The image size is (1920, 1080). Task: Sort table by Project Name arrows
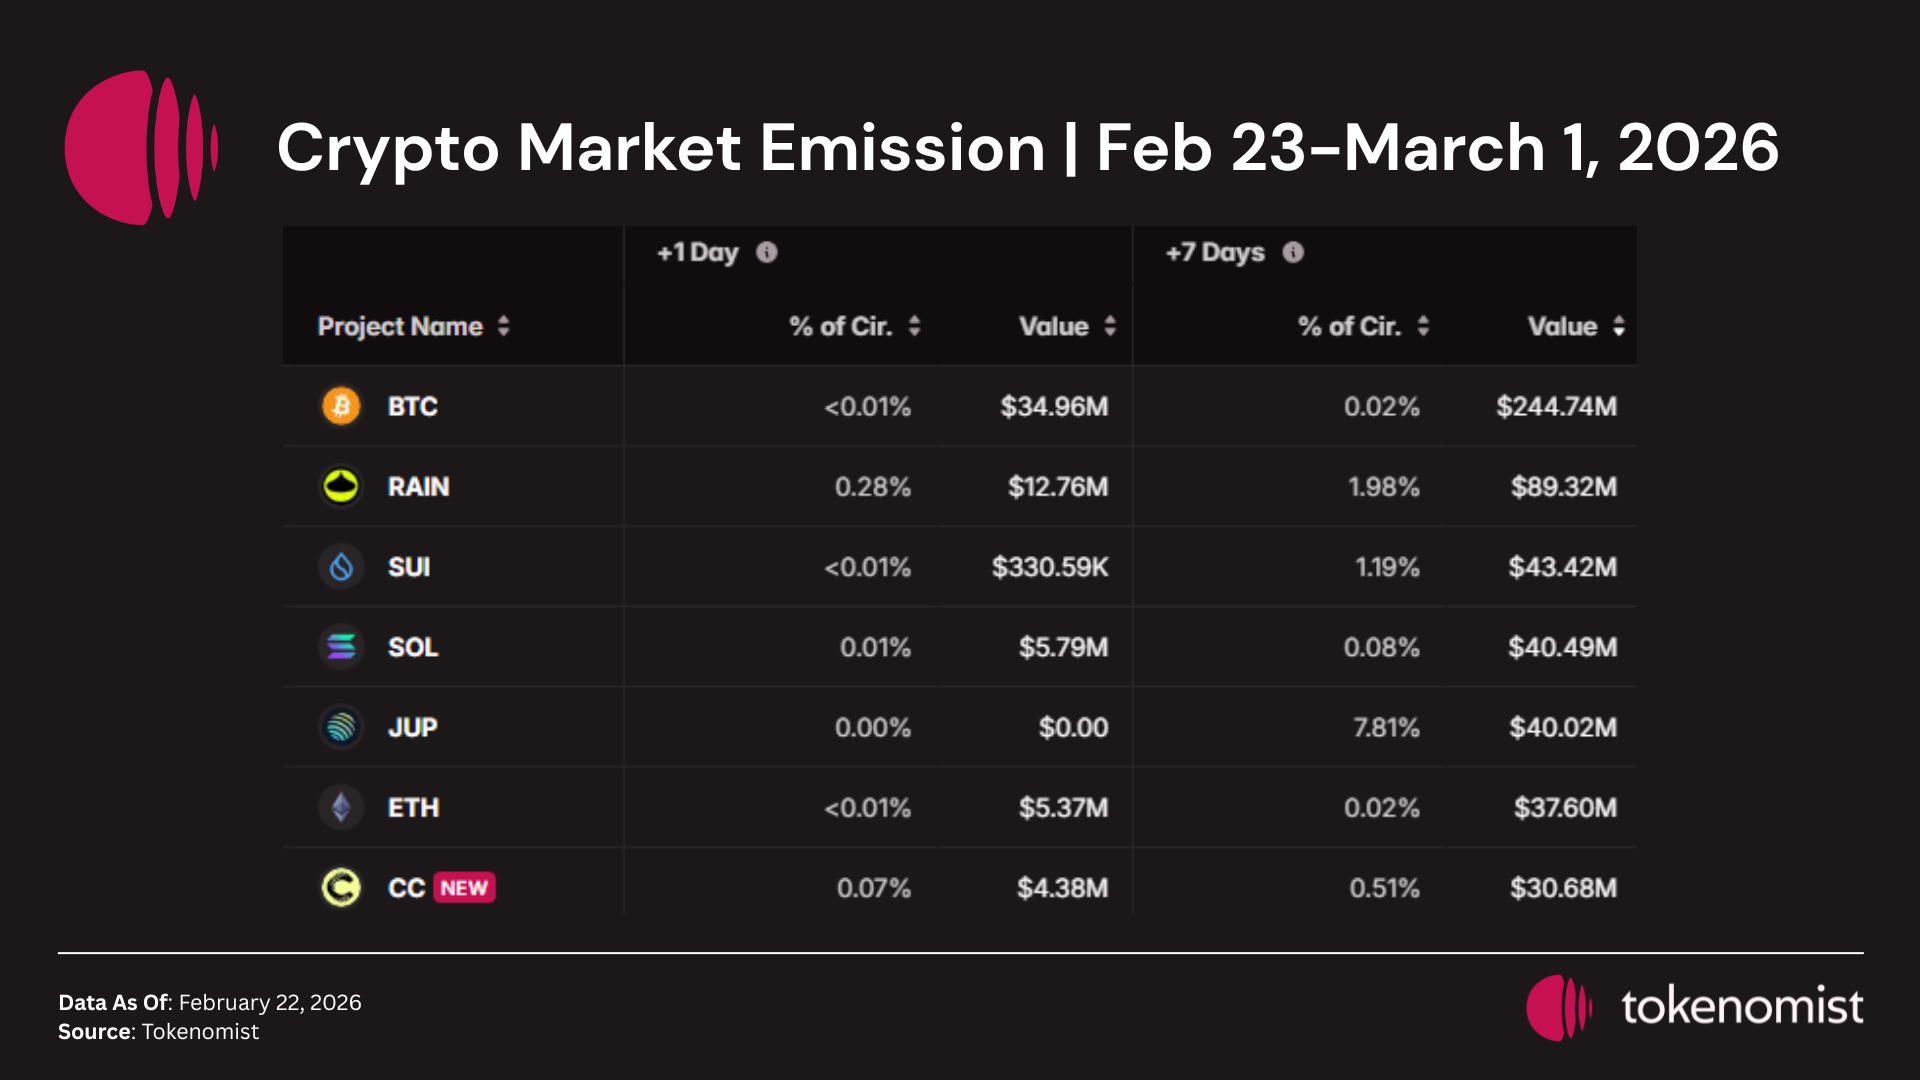click(504, 326)
